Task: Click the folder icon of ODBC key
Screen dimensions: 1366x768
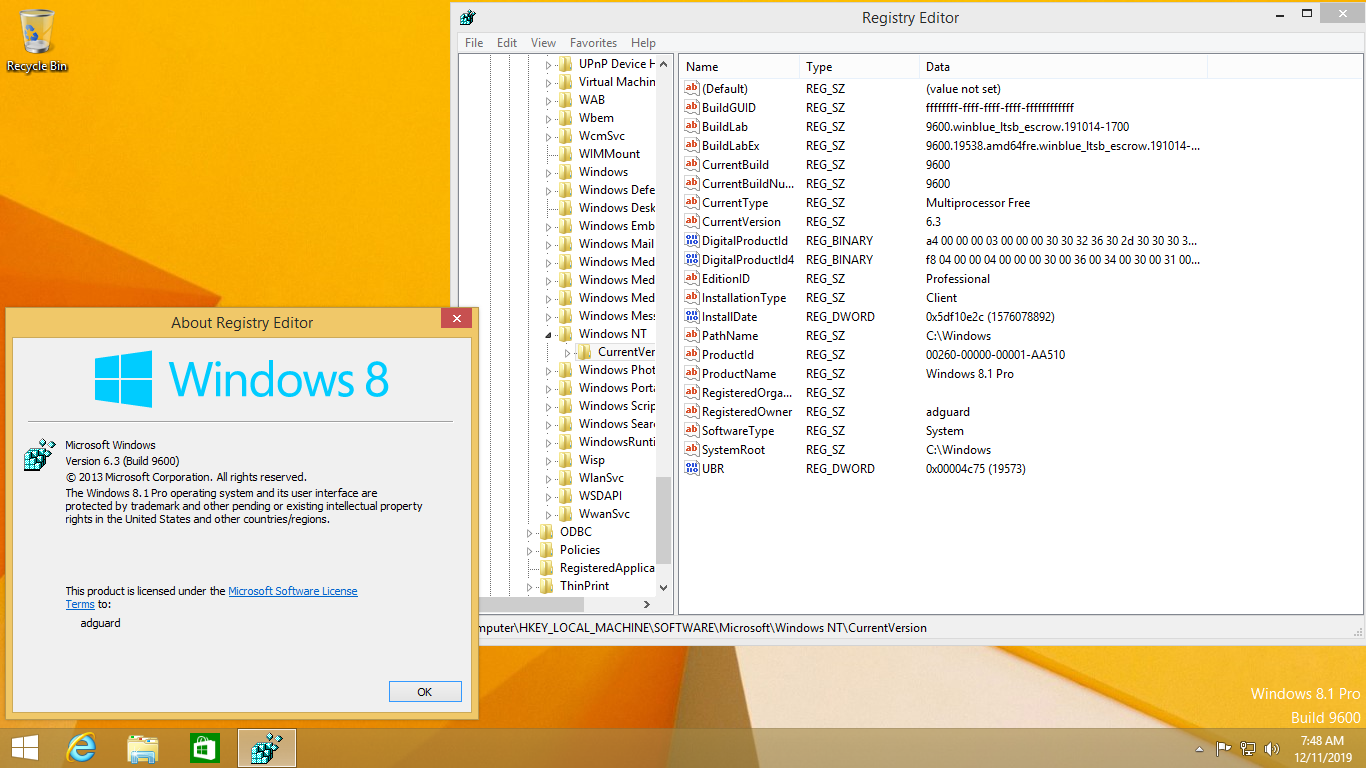Action: point(547,532)
